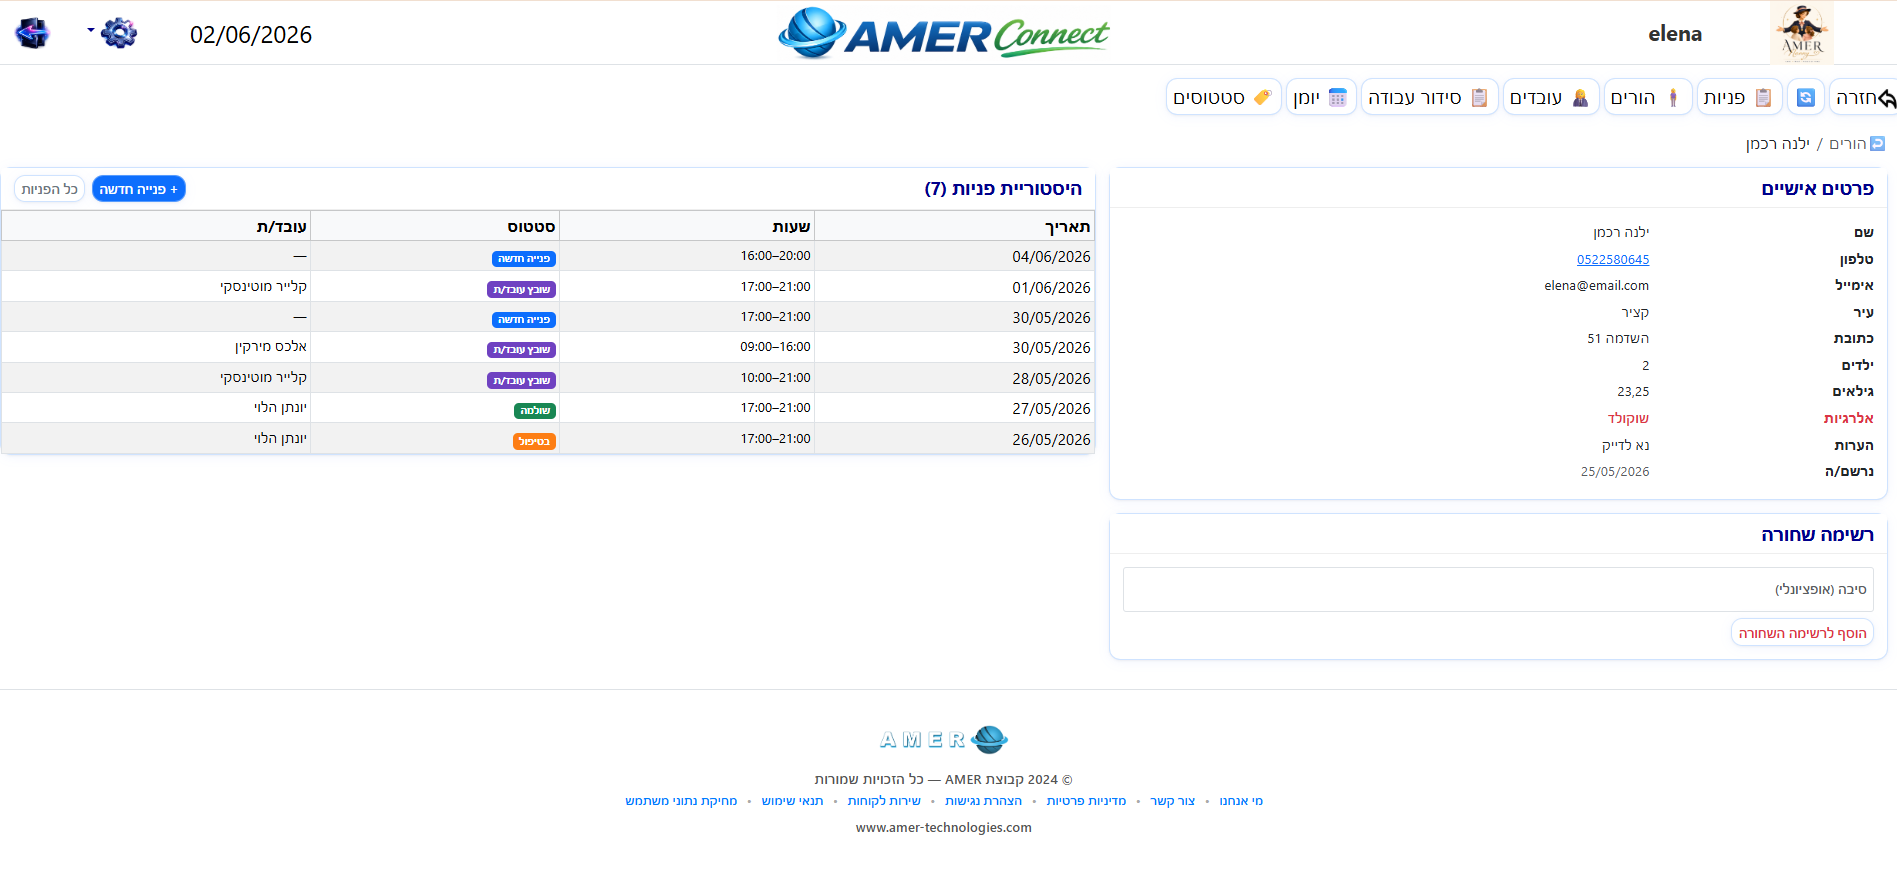
Task: Open the settings gear icon
Action: coord(119,33)
